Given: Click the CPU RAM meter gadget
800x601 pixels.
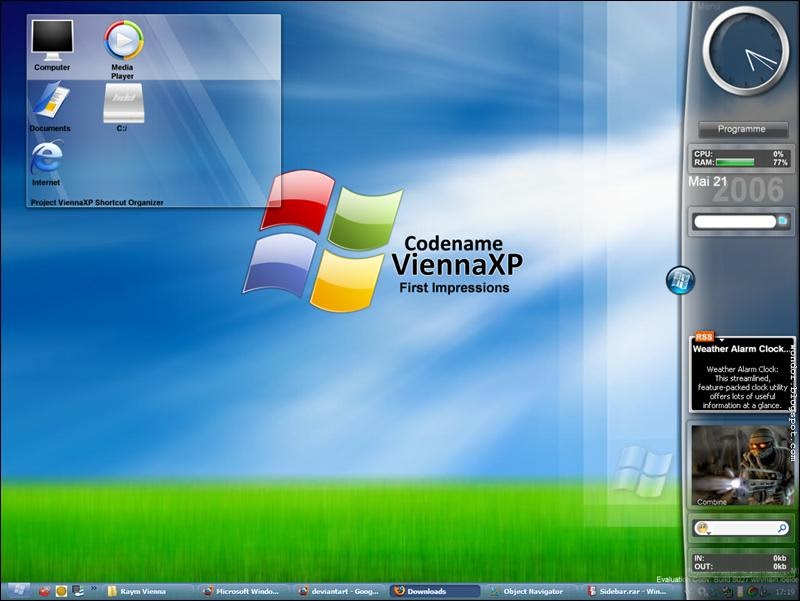Looking at the screenshot, I should pyautogui.click(x=740, y=158).
